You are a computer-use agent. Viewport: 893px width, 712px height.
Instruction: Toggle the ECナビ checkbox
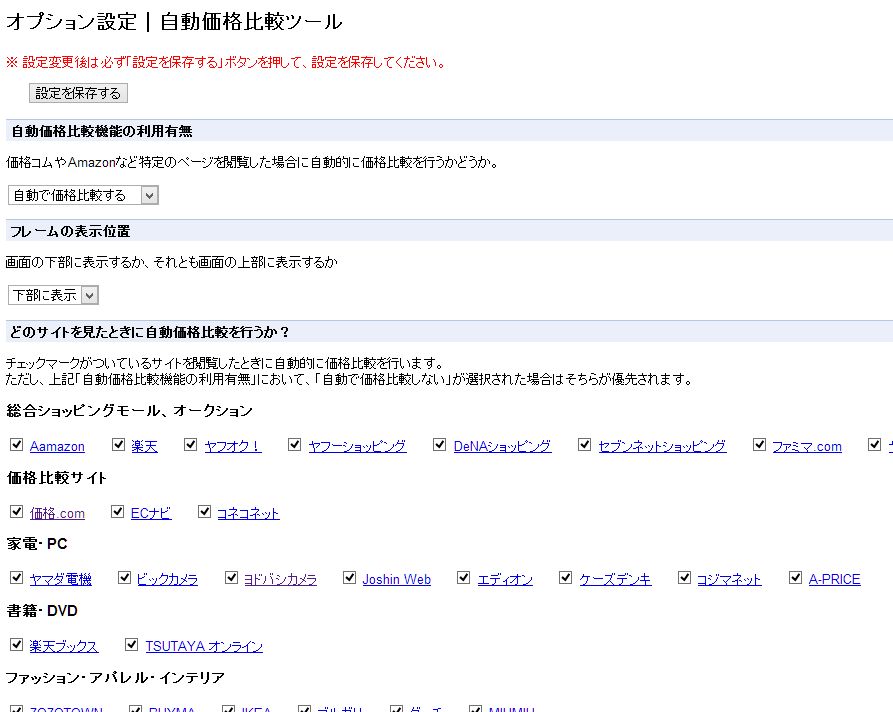coord(117,512)
